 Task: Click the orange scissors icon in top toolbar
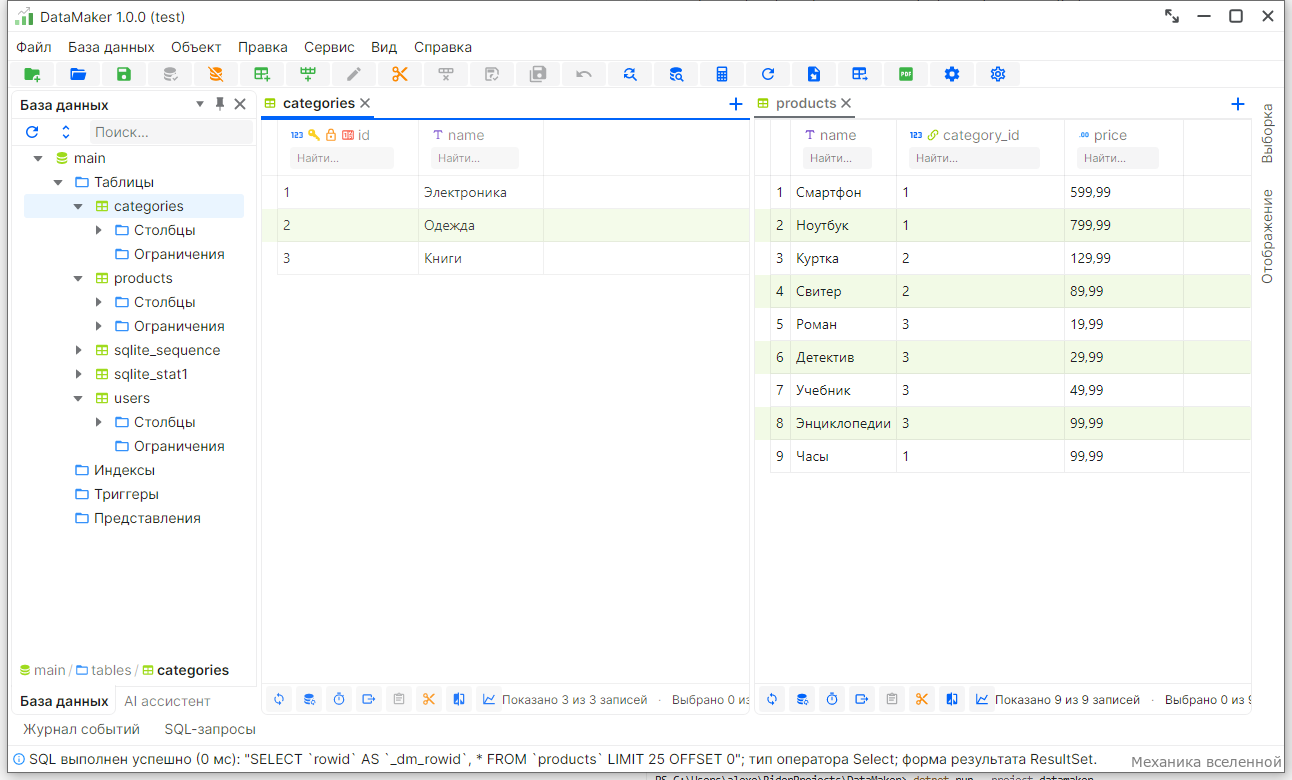pyautogui.click(x=400, y=74)
